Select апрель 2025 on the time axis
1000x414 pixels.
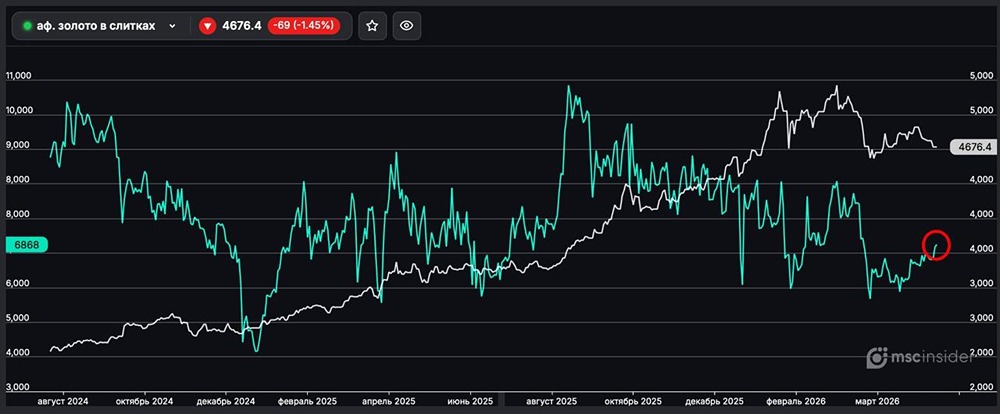(383, 400)
